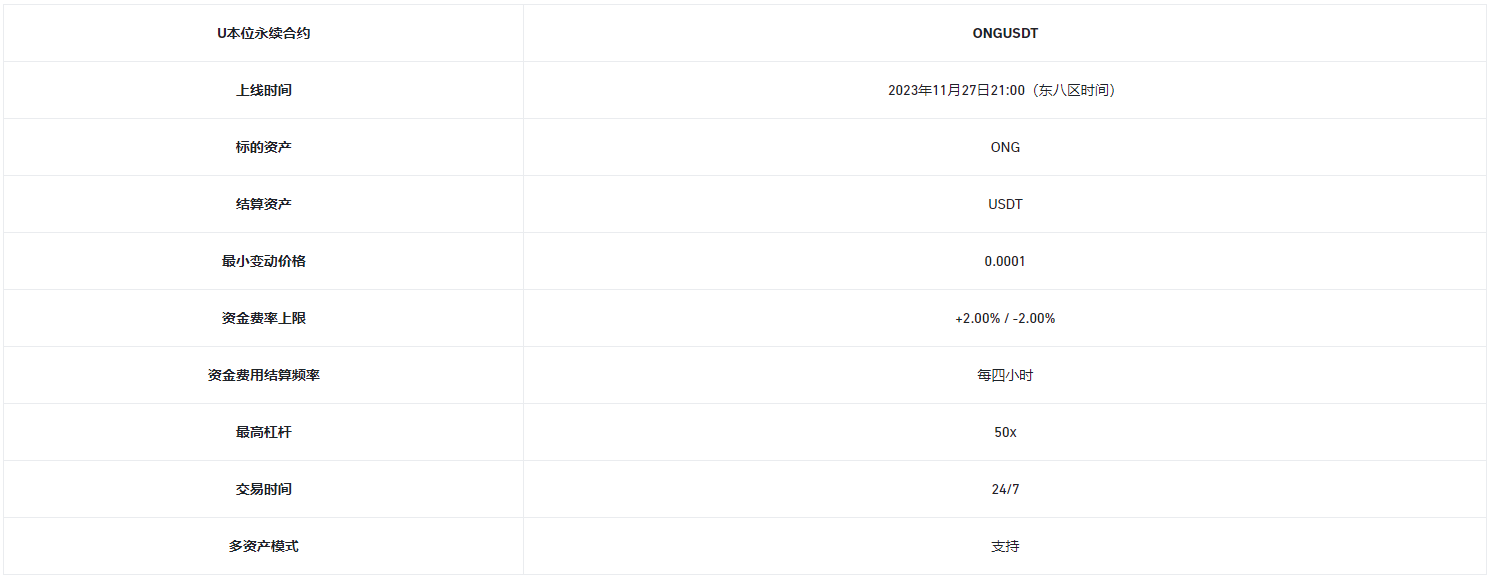Select the ONG underlying asset value
Screen dimensions: 1490x578
pyautogui.click(x=1005, y=147)
